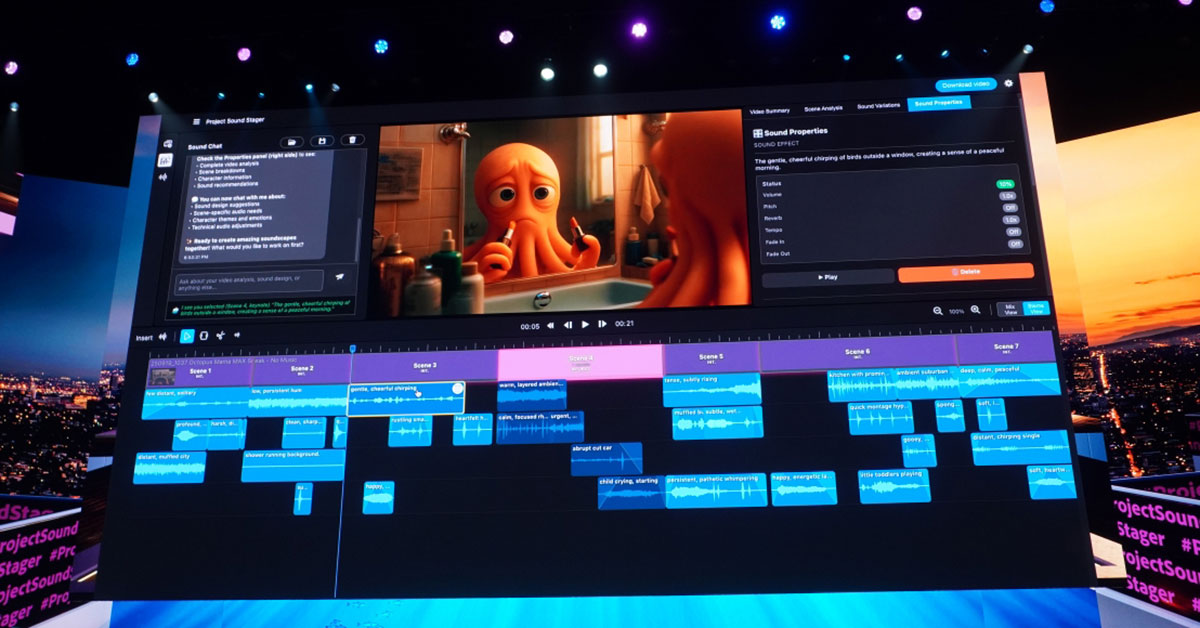The image size is (1200, 628).
Task: Open the hamburger menu beside Project Sound Stager
Action: click(196, 121)
